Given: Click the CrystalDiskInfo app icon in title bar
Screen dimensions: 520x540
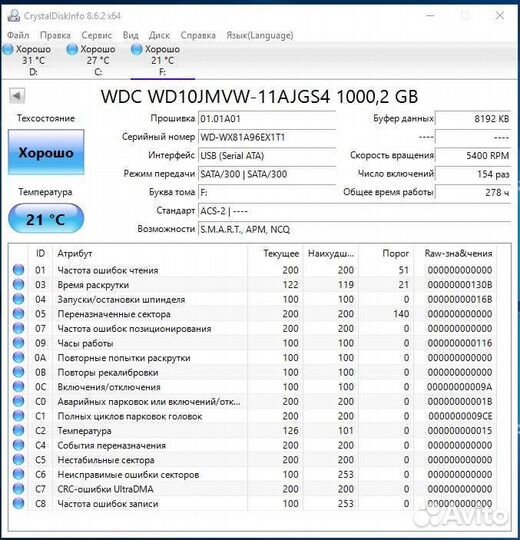Looking at the screenshot, I should click(14, 15).
